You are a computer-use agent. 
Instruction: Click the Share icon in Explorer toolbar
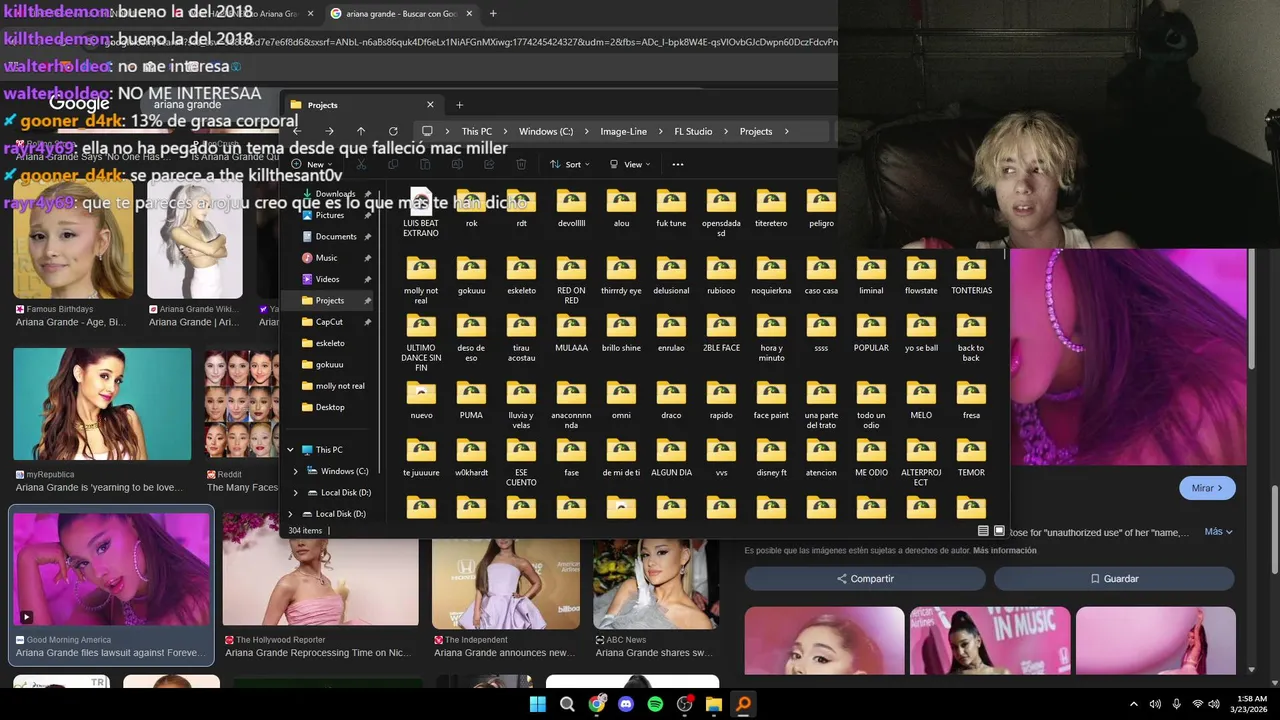tap(489, 164)
